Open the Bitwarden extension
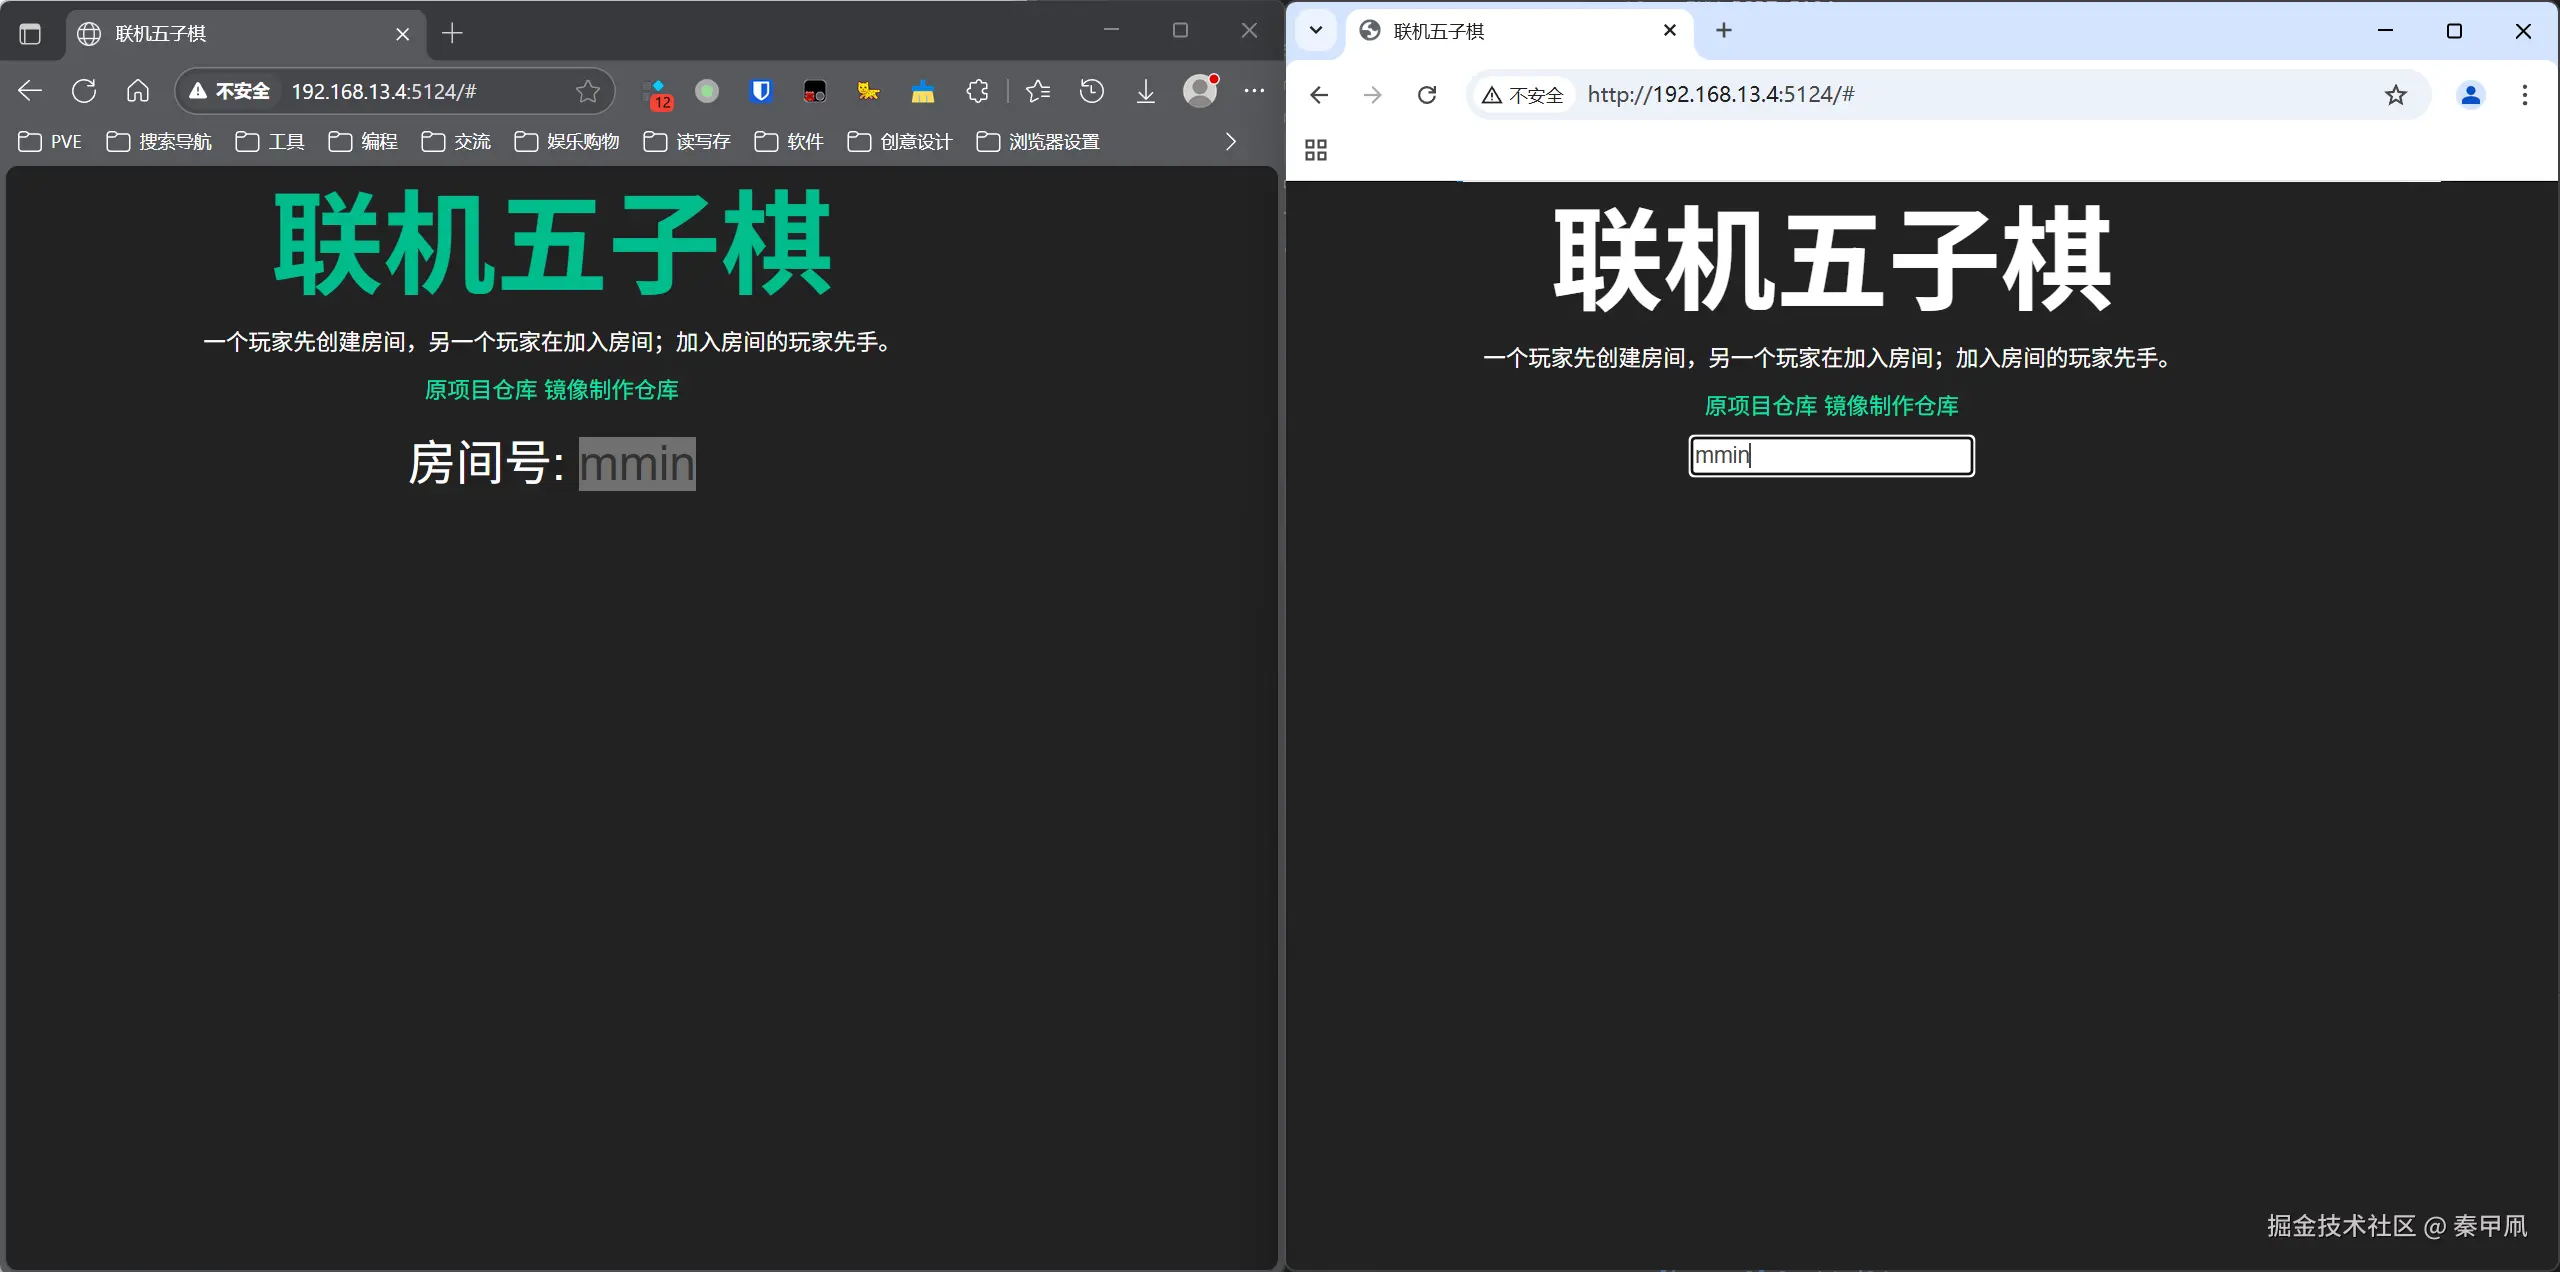The height and width of the screenshot is (1272, 2560). [x=761, y=91]
